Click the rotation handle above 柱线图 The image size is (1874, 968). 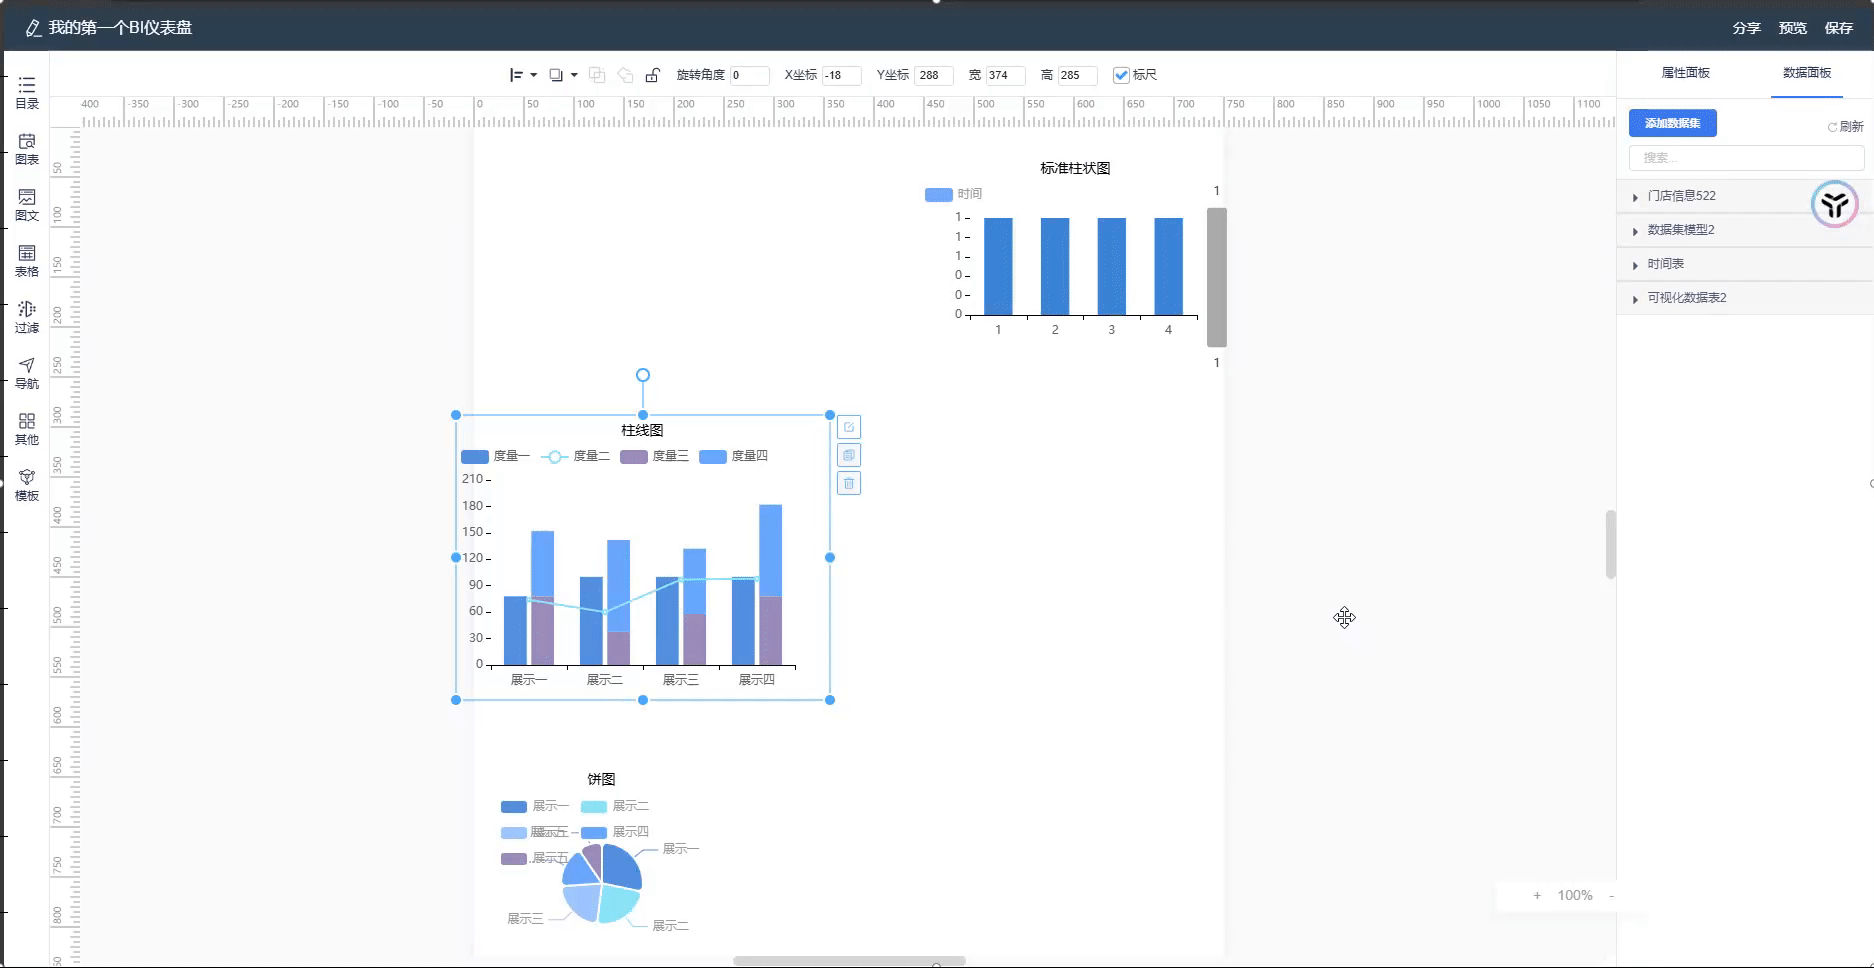pyautogui.click(x=643, y=375)
